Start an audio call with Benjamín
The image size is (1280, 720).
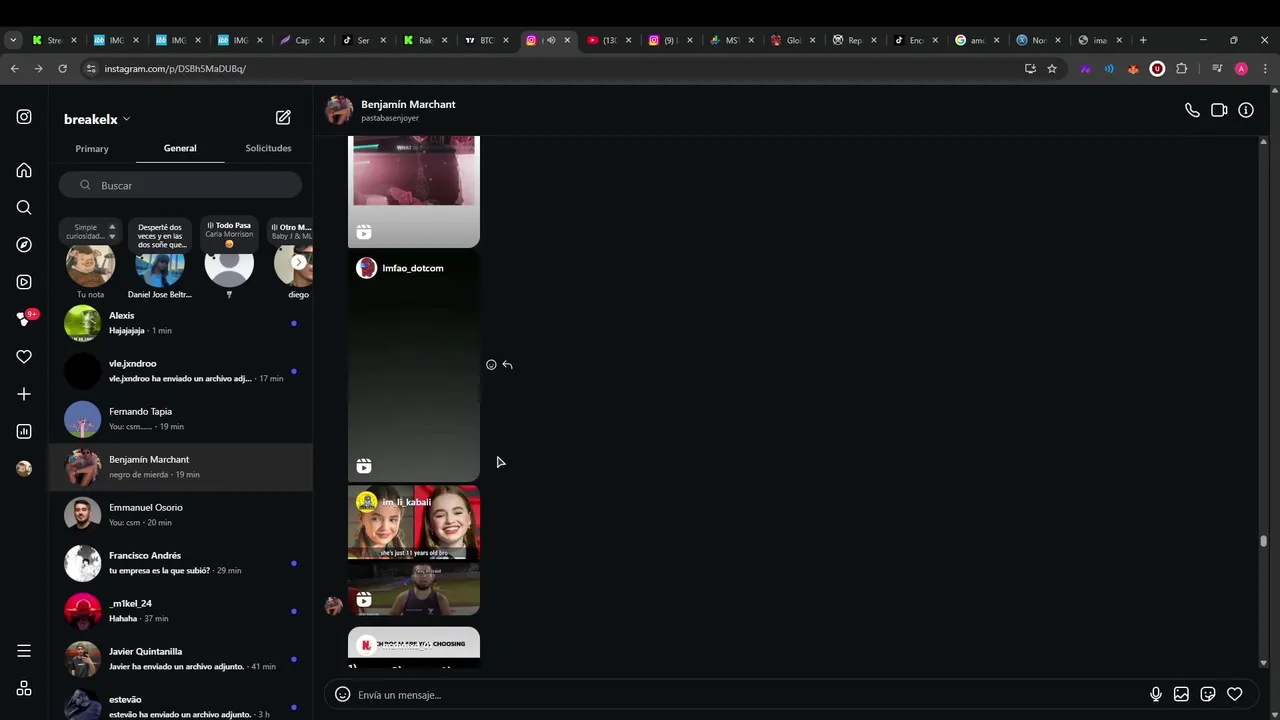click(1192, 110)
